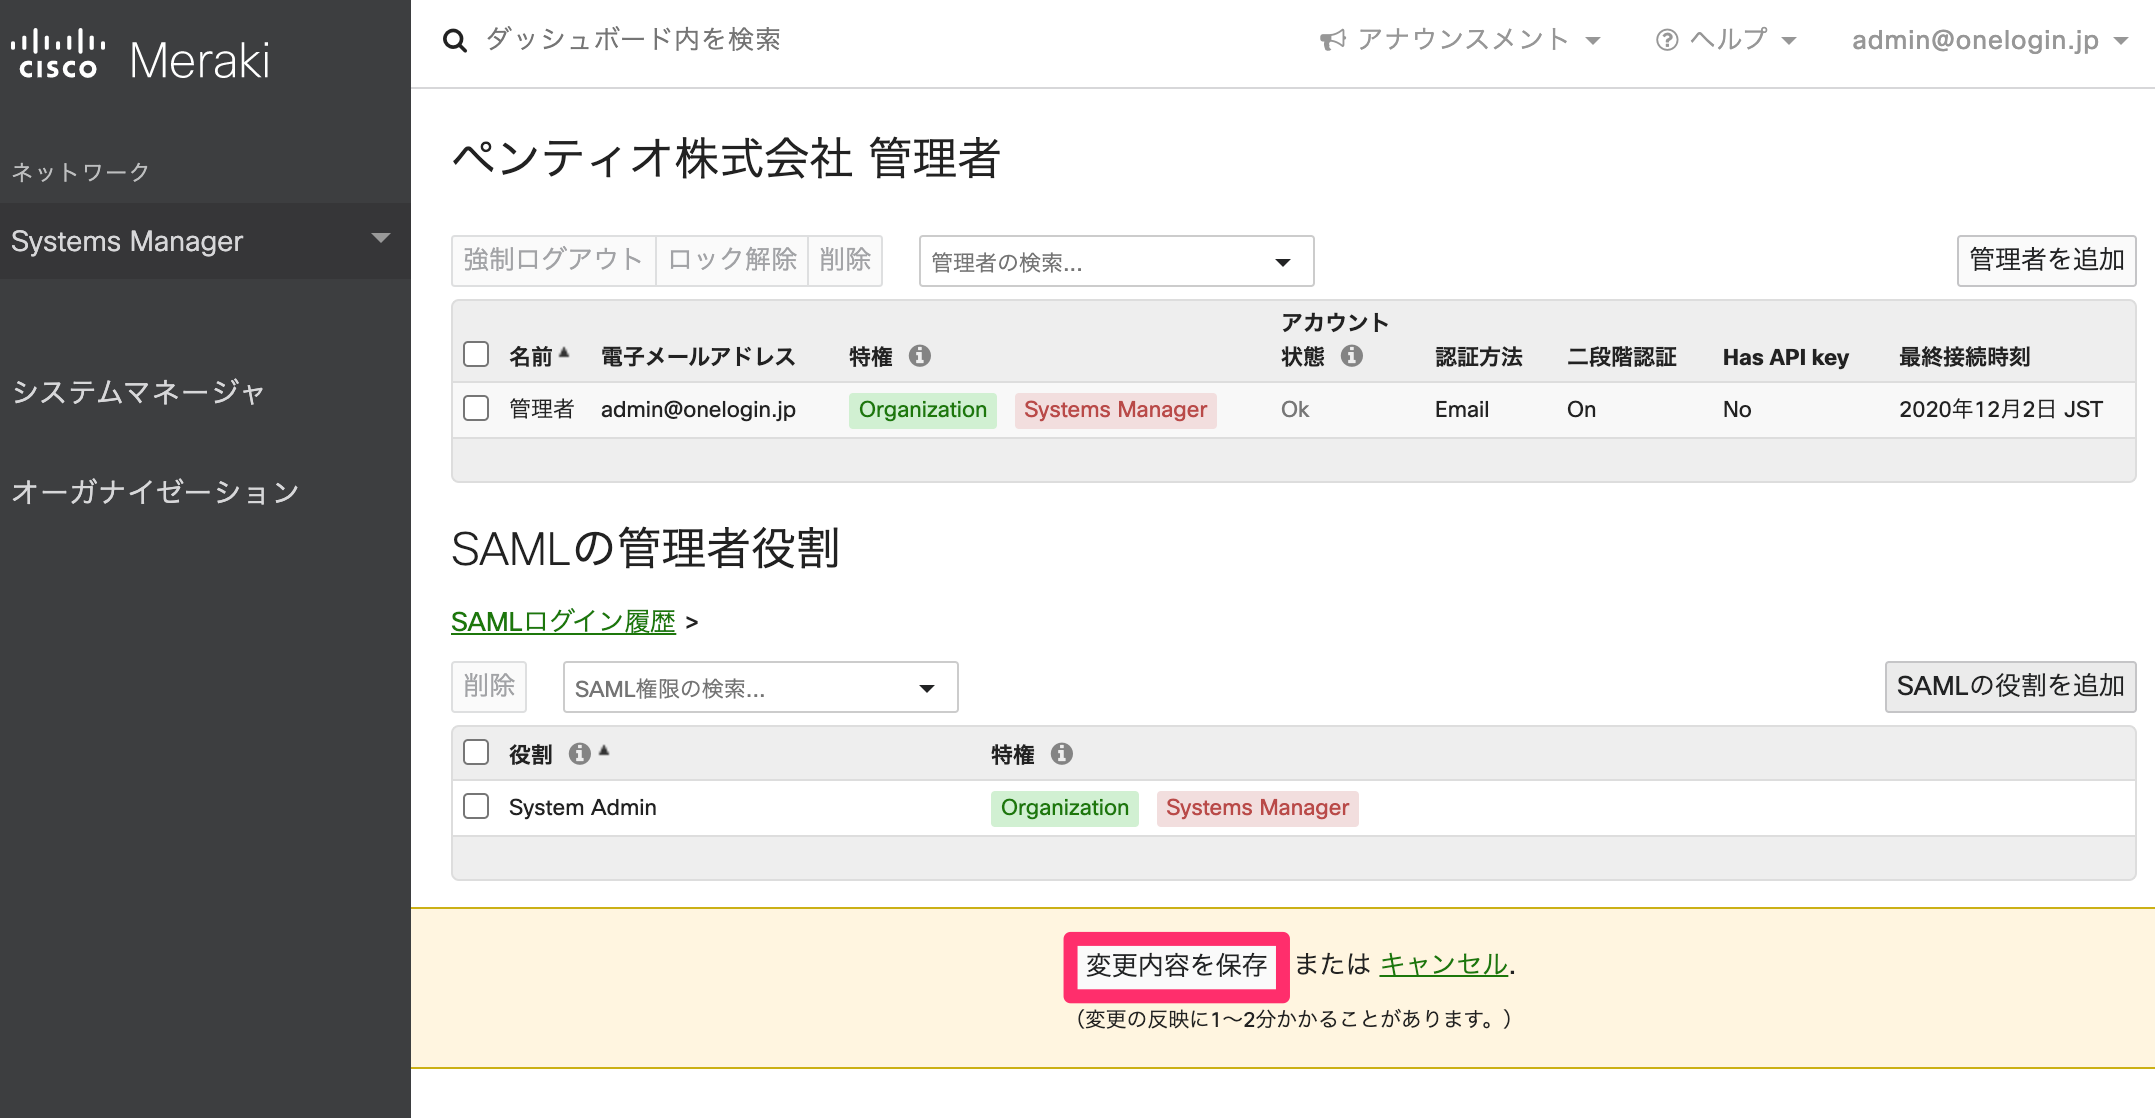Viewport: 2155px width, 1118px height.
Task: Select all SAML roles header checkbox
Action: 476,752
